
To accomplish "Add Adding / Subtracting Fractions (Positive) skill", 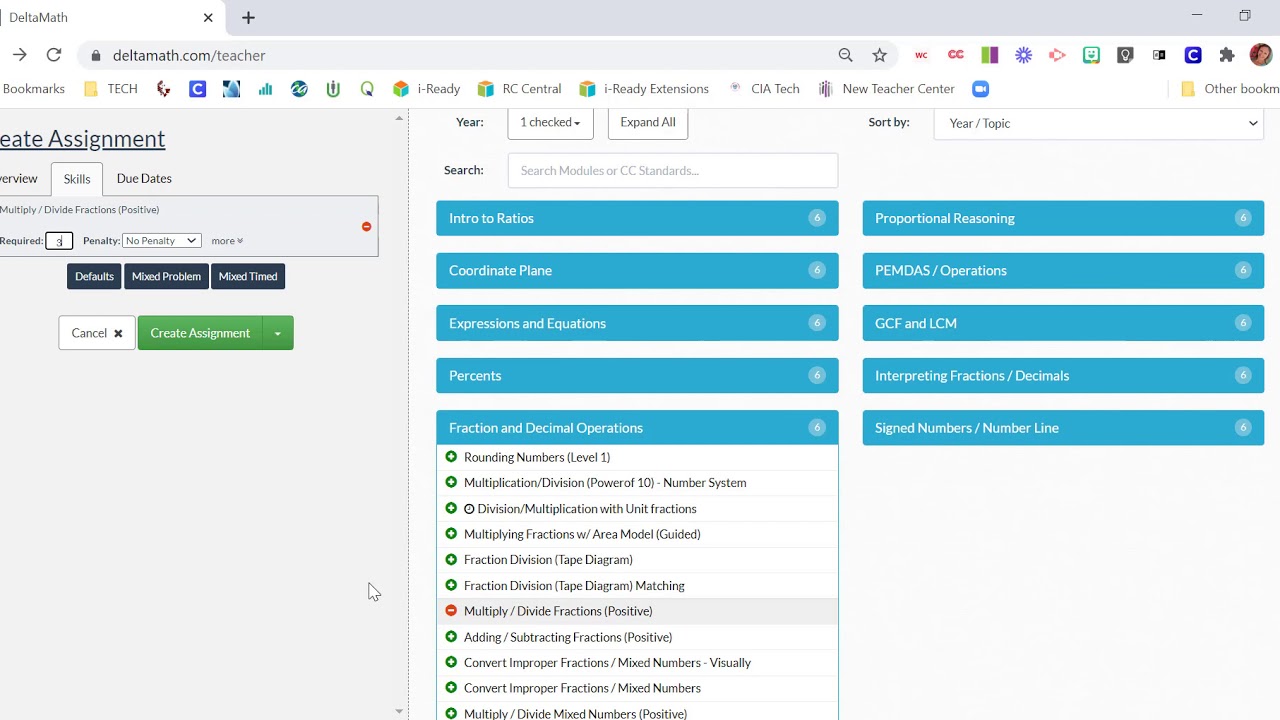I will (451, 637).
